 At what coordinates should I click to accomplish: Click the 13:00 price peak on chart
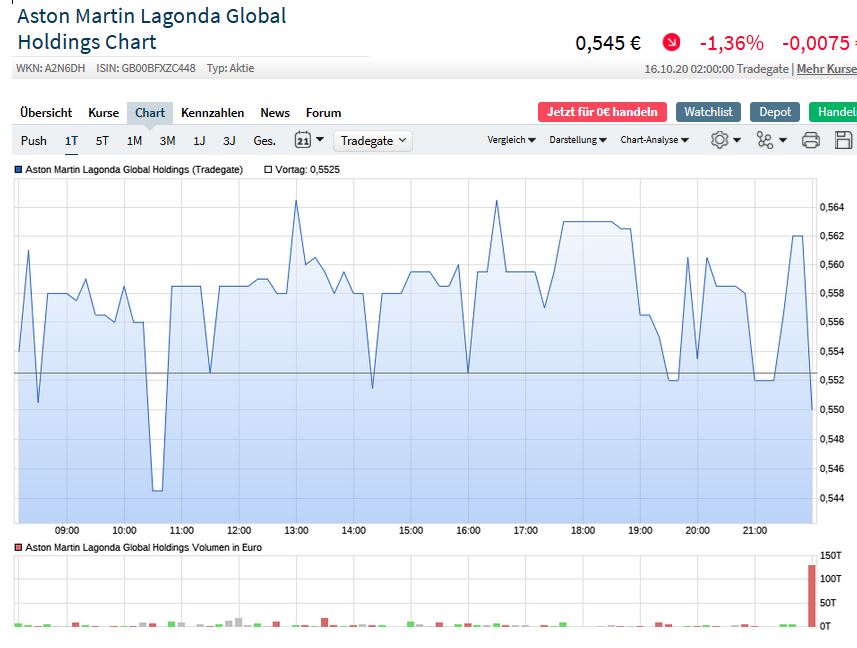(296, 201)
